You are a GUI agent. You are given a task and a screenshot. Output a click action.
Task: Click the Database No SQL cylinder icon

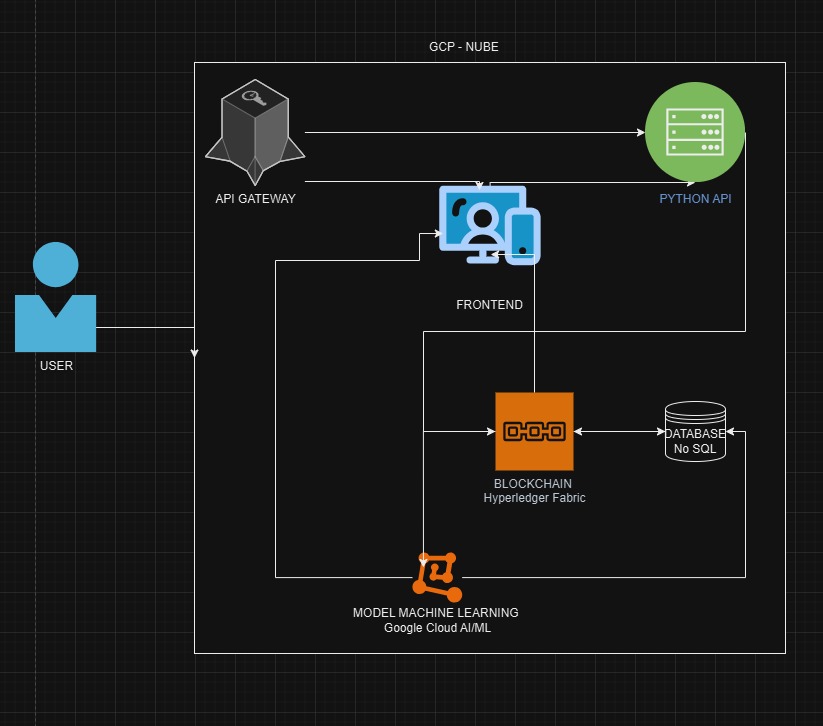(x=695, y=431)
